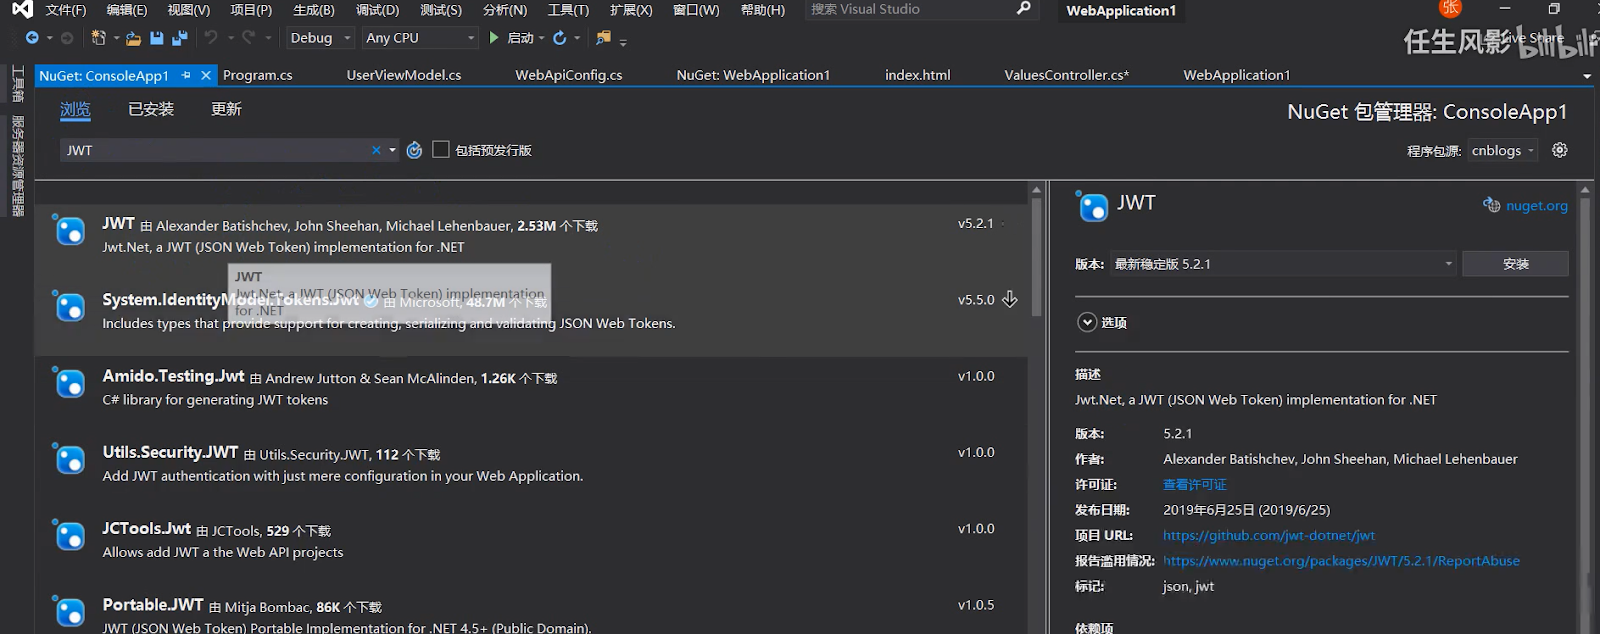Open the Test menu

coord(441,10)
